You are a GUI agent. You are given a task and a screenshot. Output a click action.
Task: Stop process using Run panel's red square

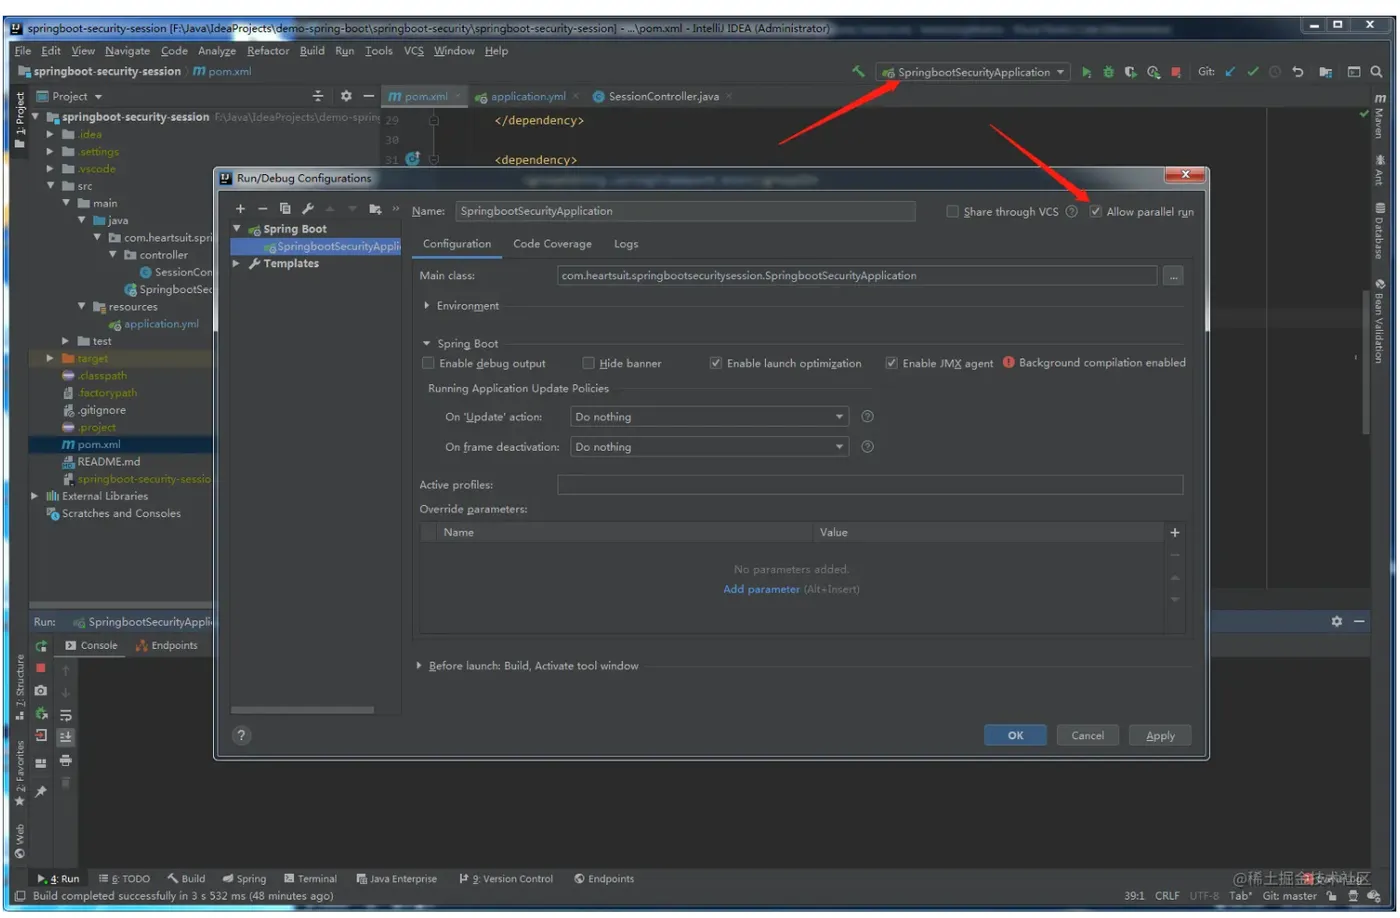point(41,668)
